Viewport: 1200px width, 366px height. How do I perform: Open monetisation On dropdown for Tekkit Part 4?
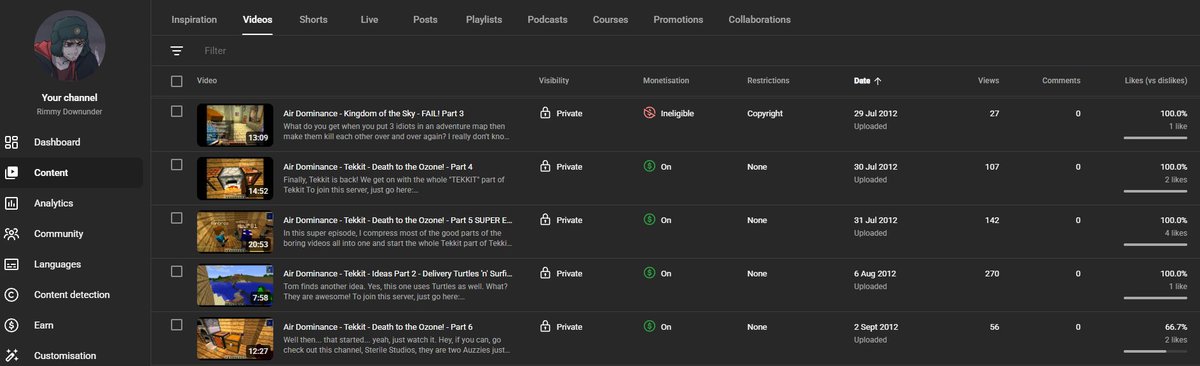[x=657, y=167]
